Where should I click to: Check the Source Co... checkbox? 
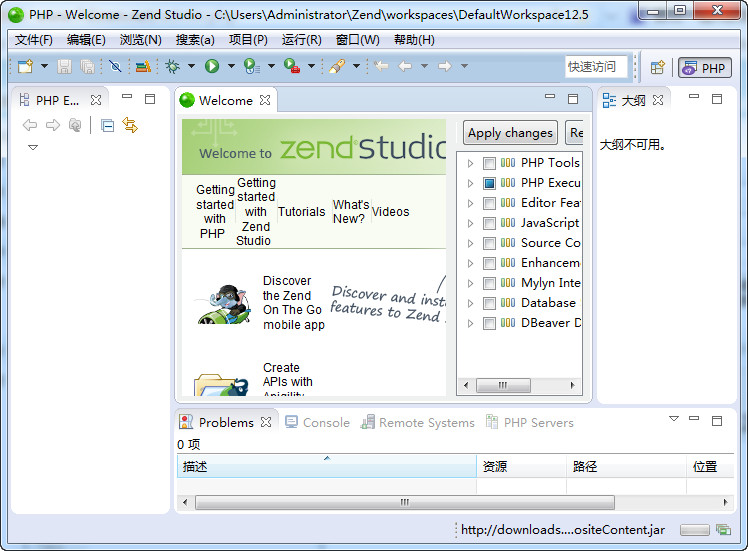pos(489,244)
